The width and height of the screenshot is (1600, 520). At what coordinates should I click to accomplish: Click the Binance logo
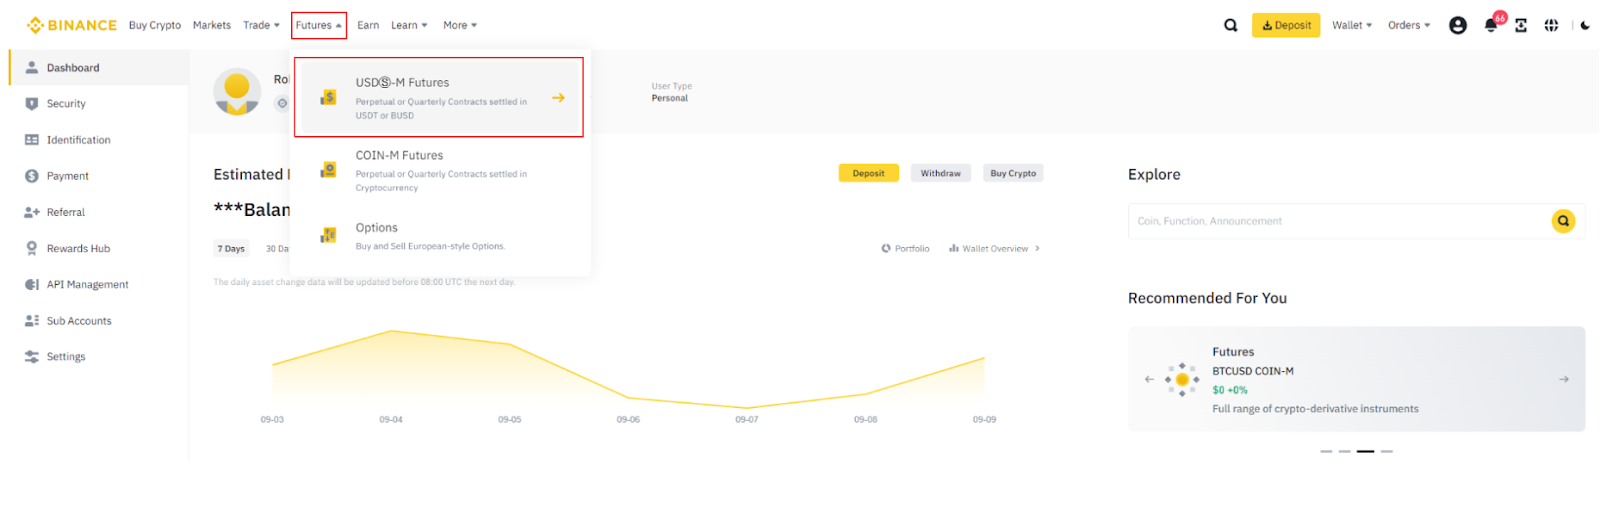71,25
